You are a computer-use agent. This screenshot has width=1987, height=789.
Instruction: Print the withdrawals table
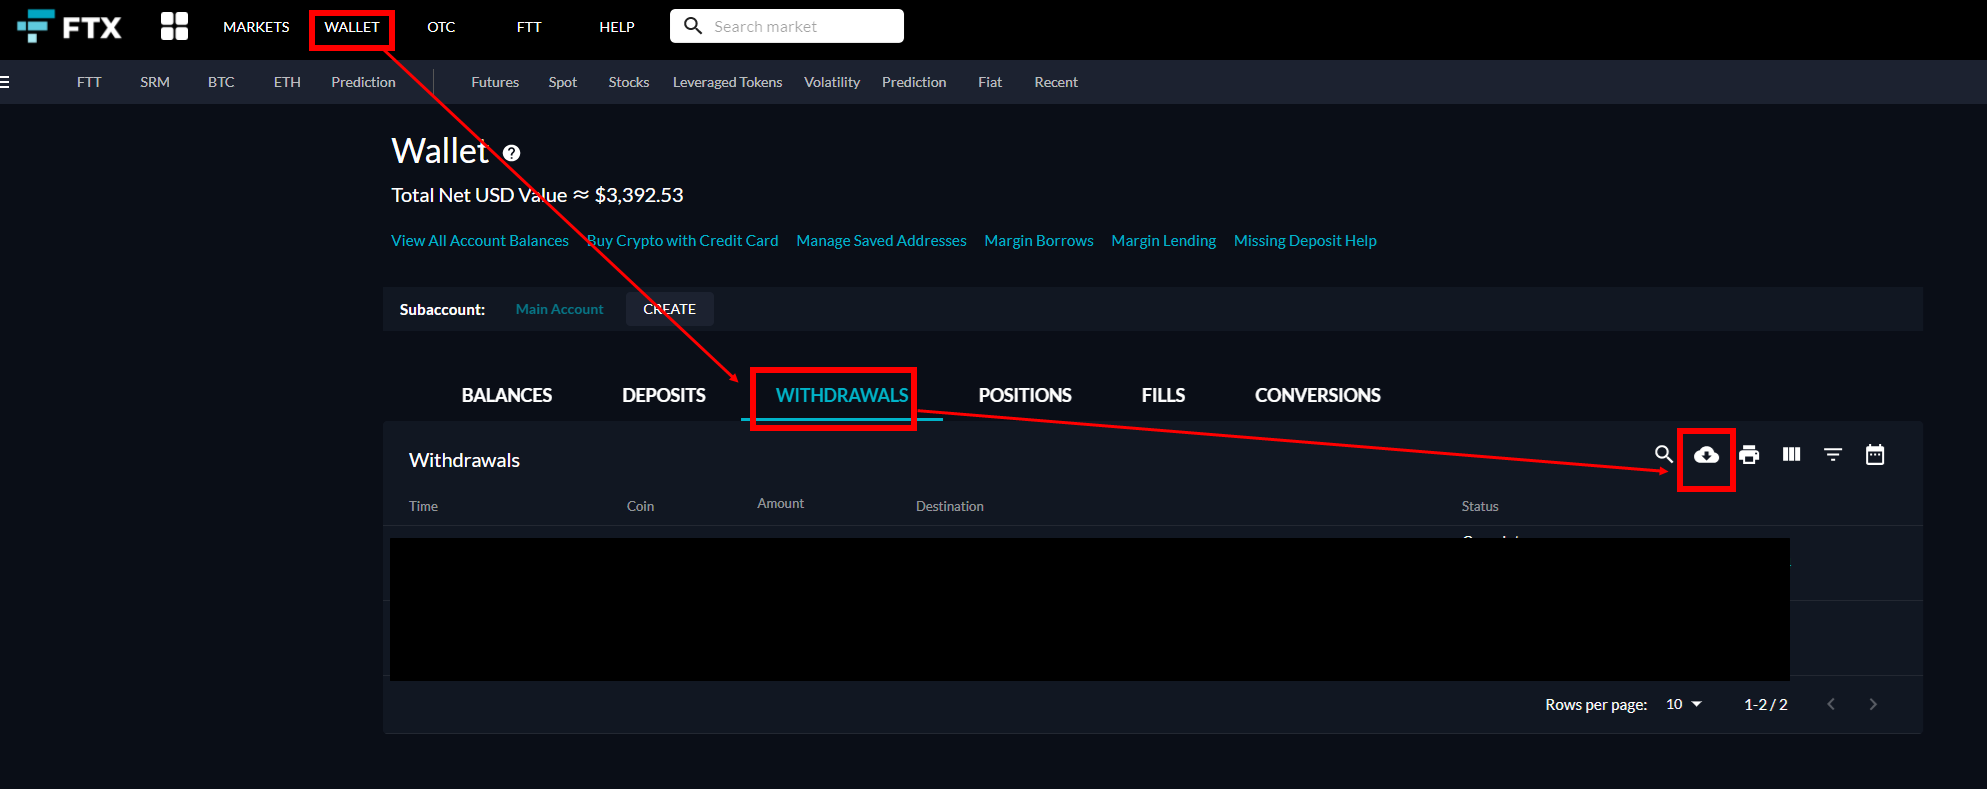tap(1749, 455)
